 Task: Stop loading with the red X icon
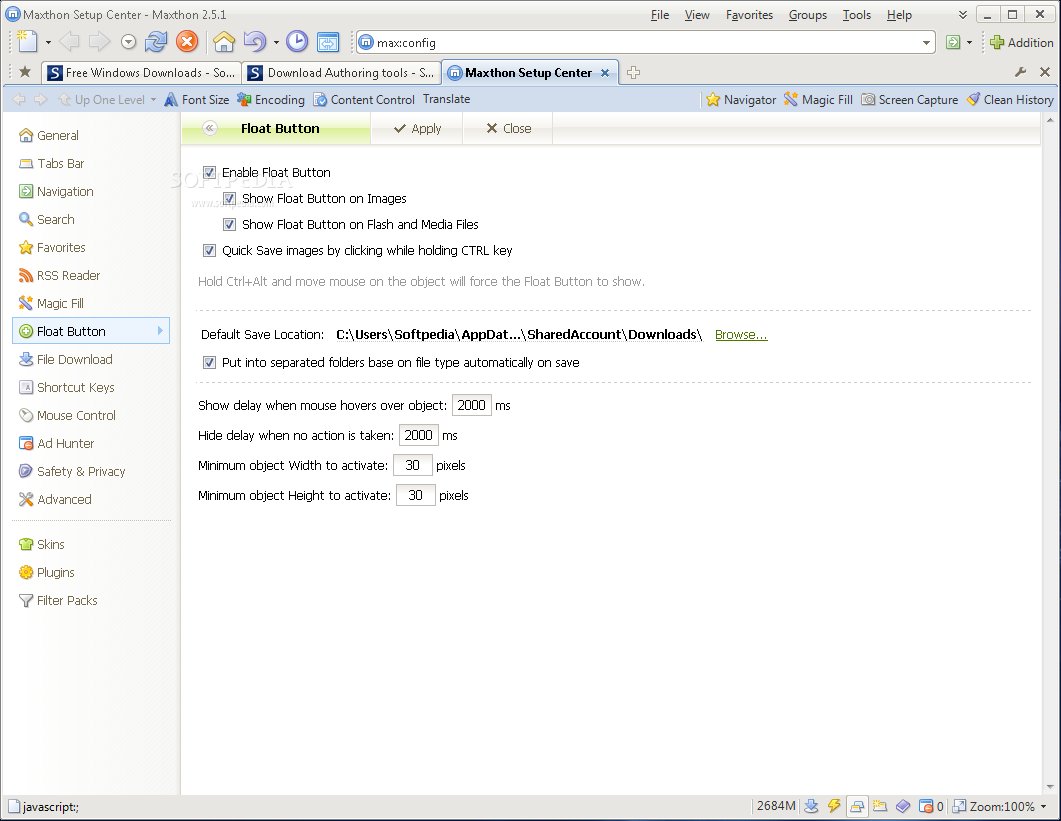coord(187,42)
